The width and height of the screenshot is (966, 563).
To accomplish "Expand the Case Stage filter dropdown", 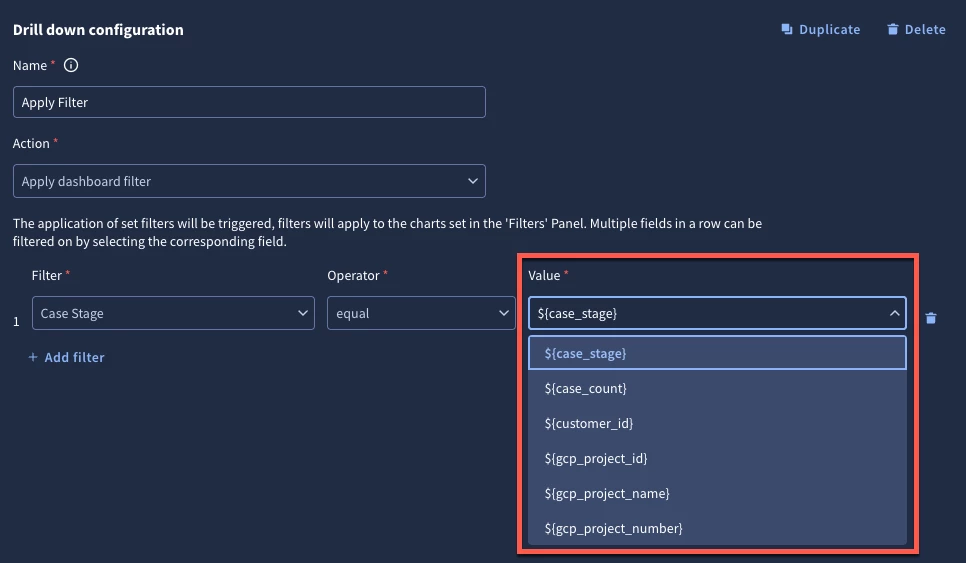I will point(173,313).
